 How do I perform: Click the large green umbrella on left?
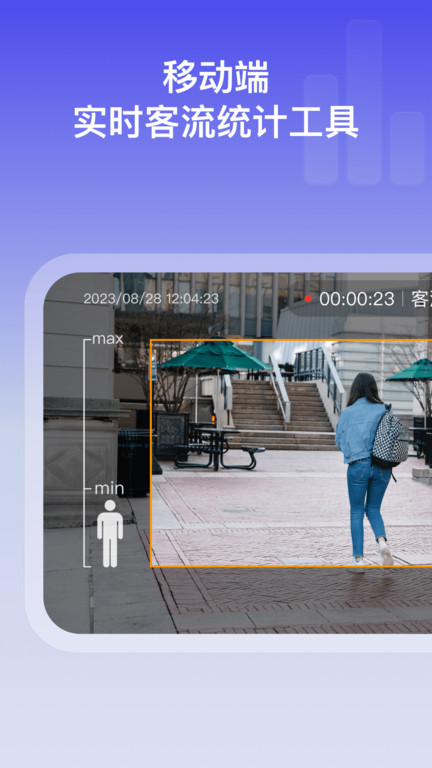[x=214, y=356]
